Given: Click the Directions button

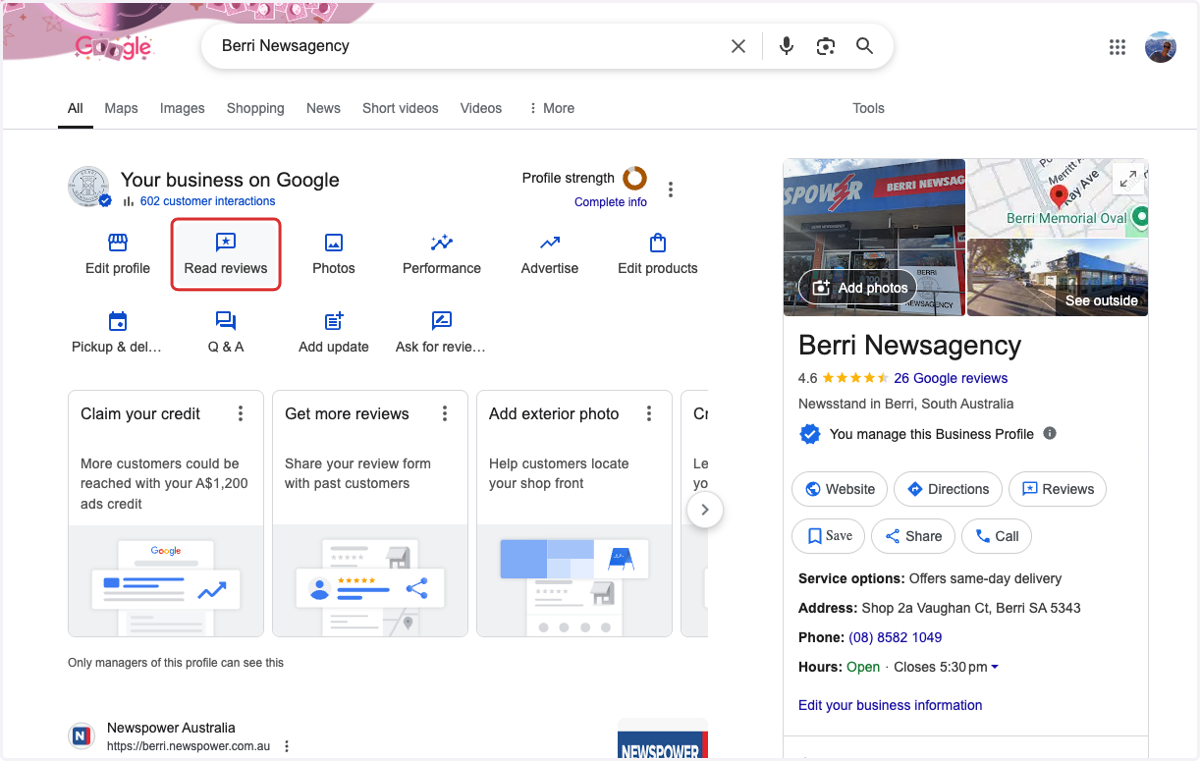Looking at the screenshot, I should 948,489.
